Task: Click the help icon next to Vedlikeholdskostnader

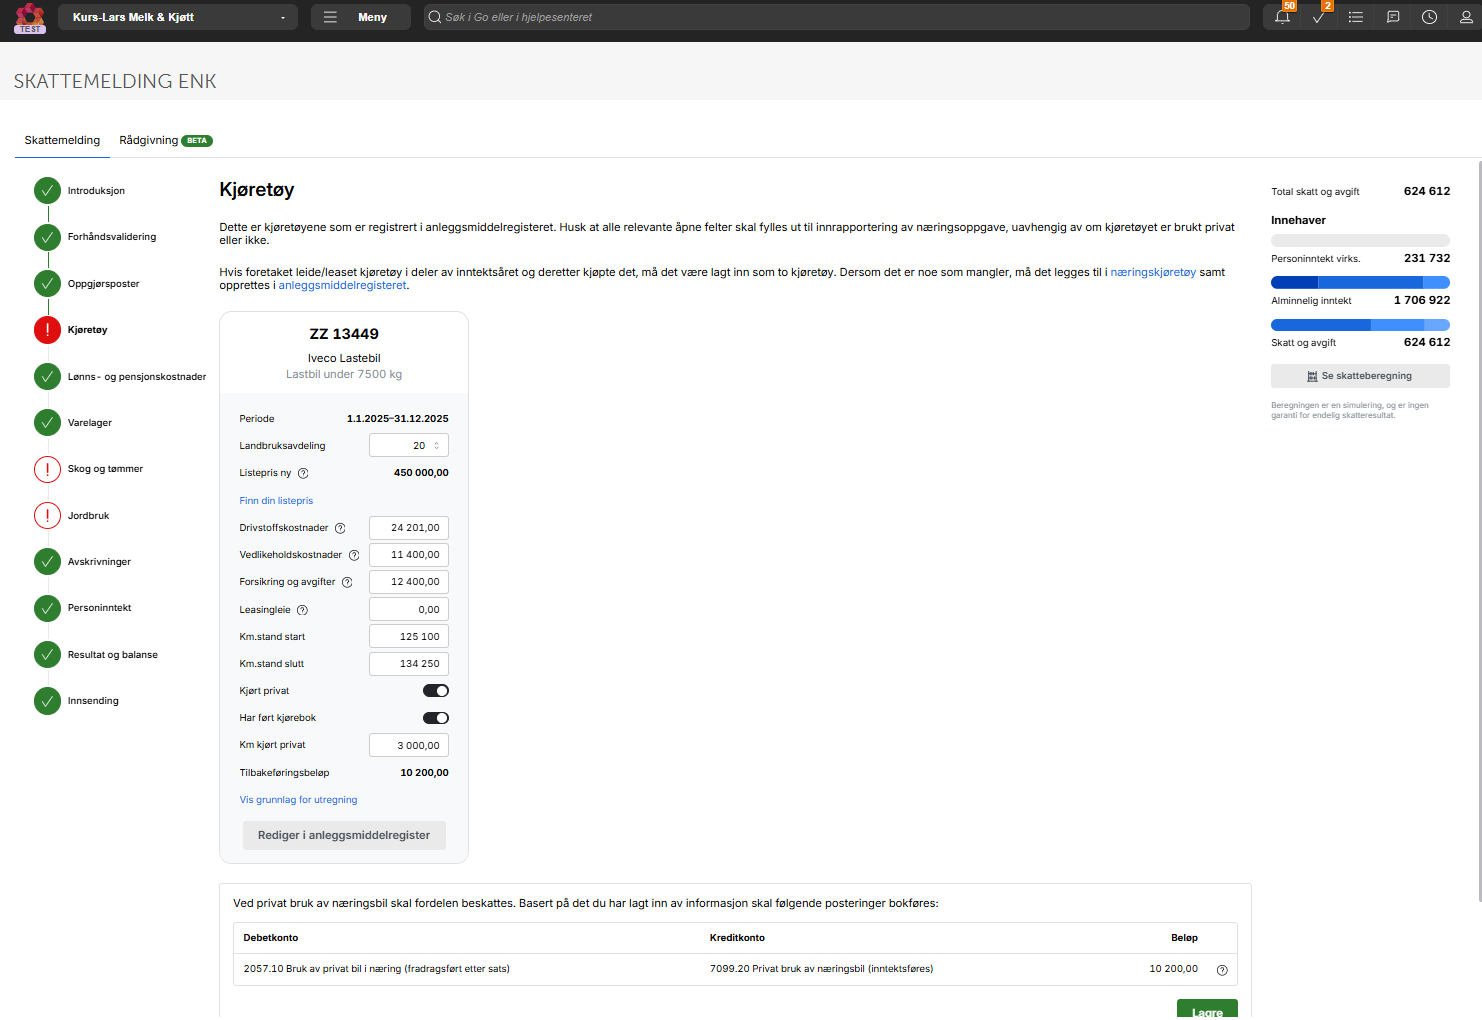Action: (x=354, y=555)
